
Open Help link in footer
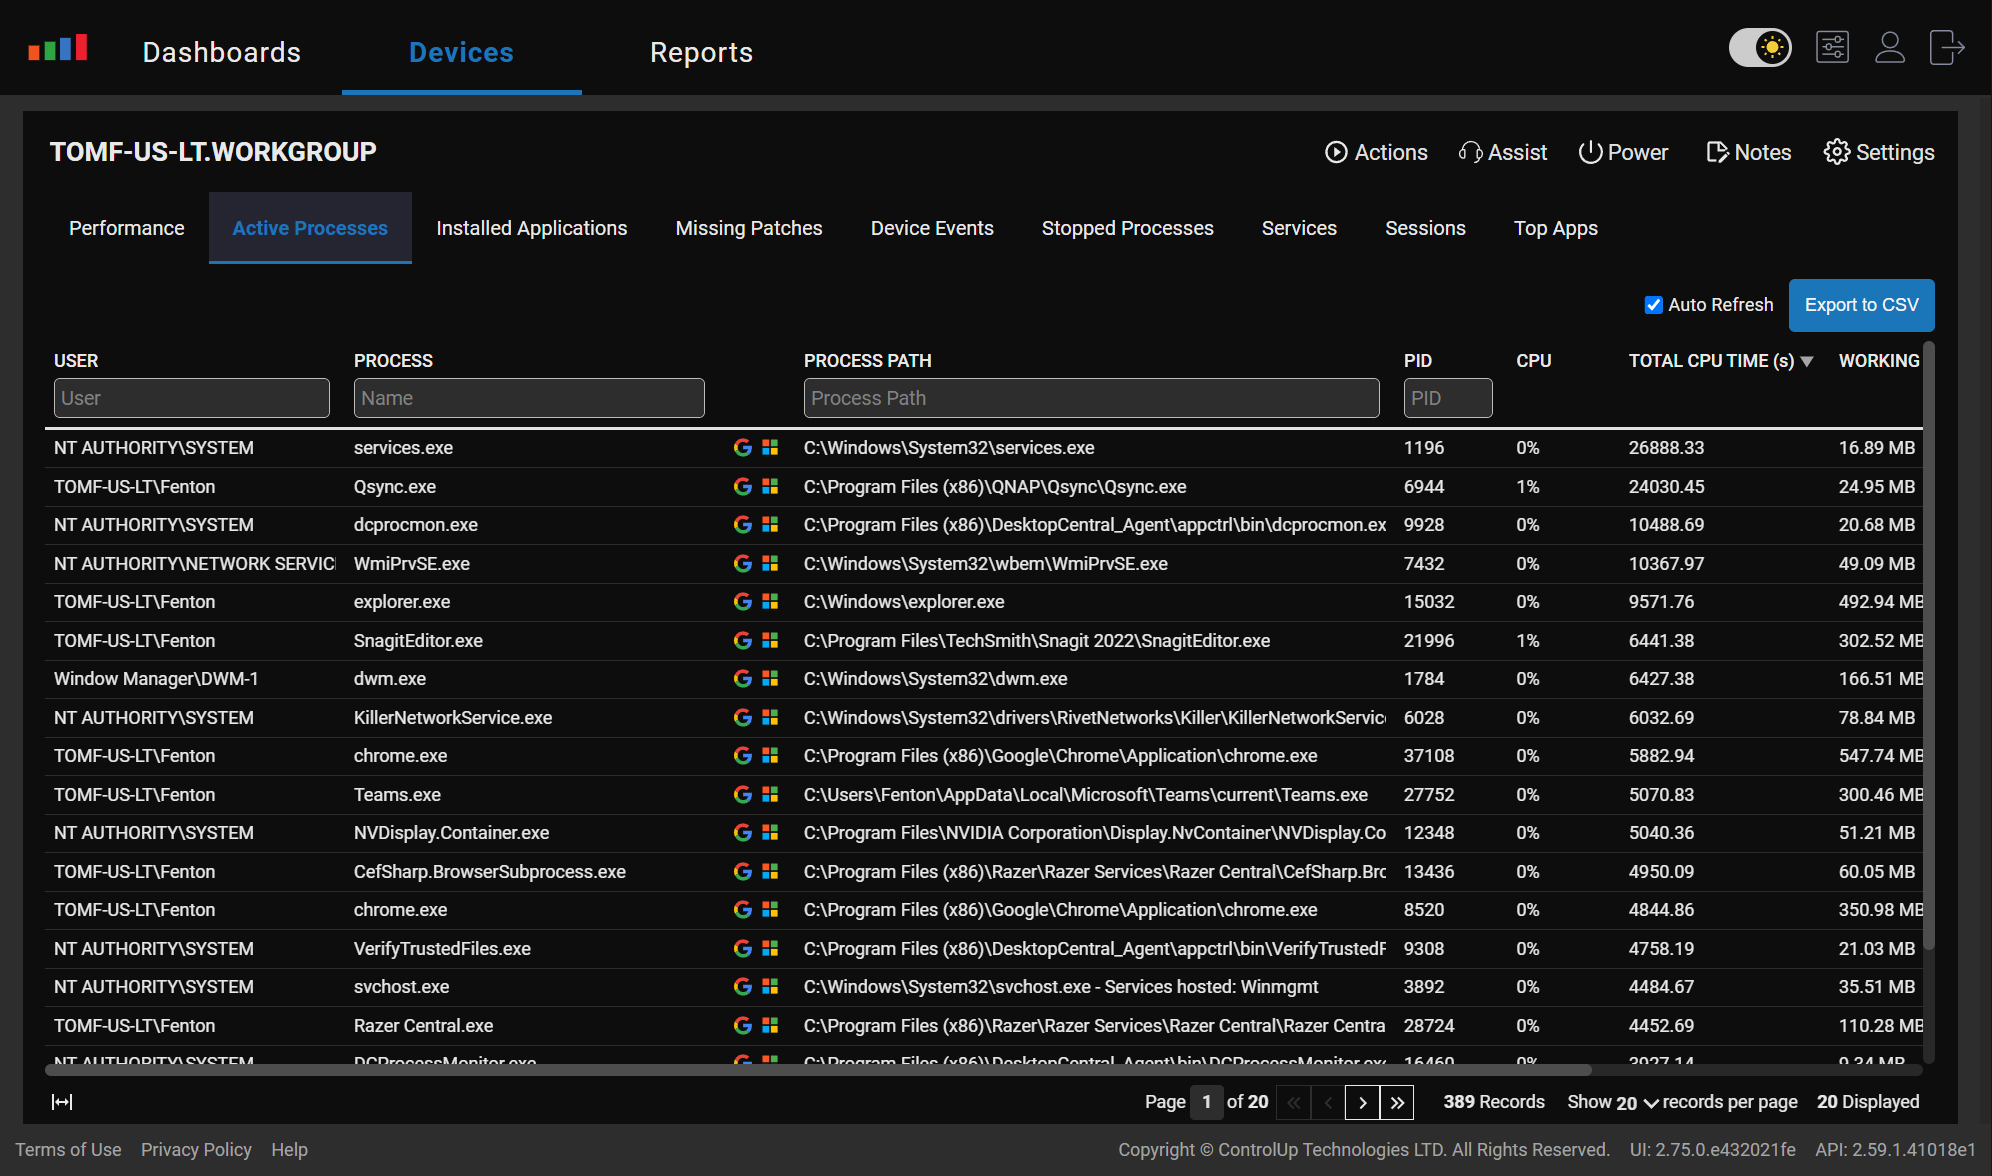click(x=289, y=1150)
